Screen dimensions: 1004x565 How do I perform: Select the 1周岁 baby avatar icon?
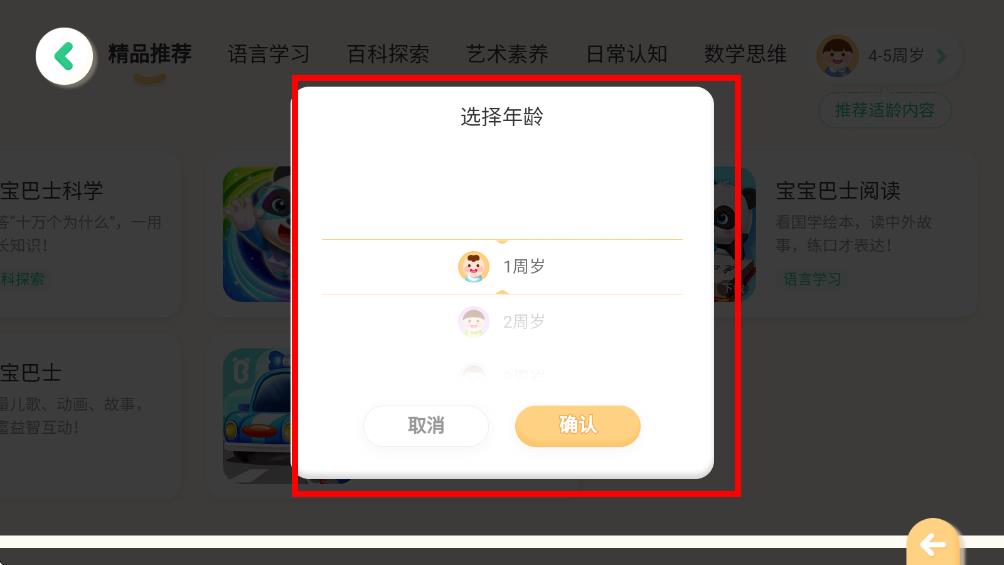474,266
